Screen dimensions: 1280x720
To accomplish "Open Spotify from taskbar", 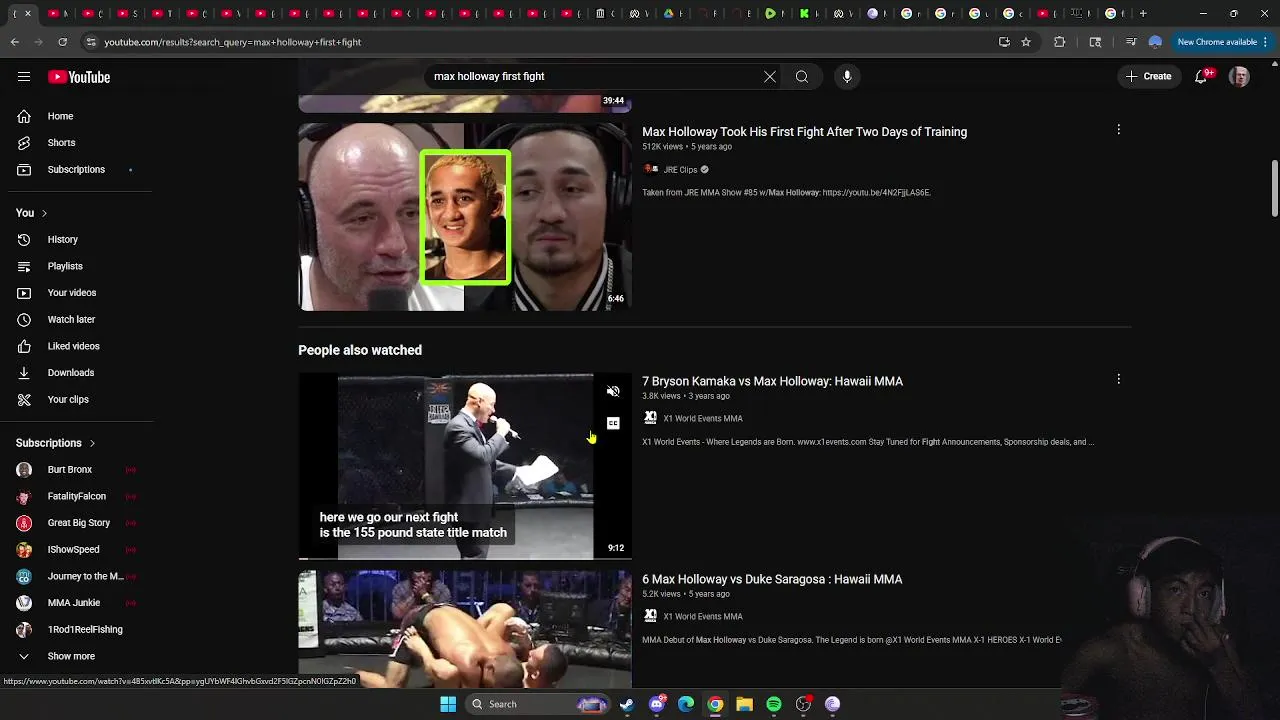I will coord(774,704).
